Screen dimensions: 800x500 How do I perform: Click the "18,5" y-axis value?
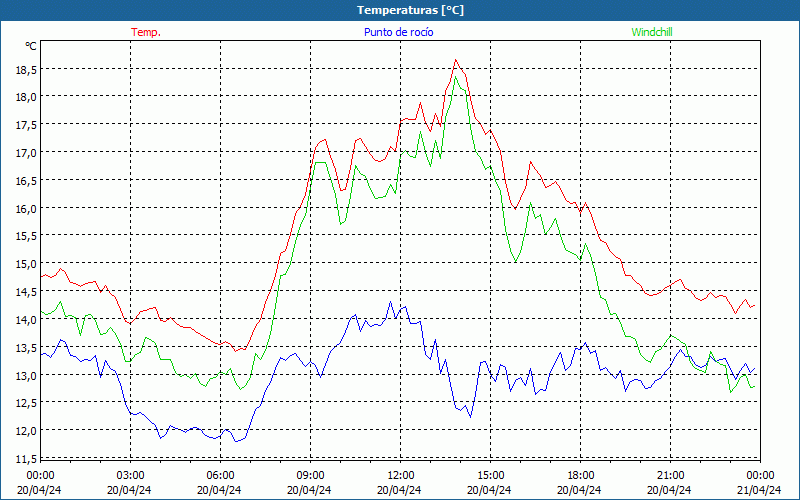(x=26, y=70)
